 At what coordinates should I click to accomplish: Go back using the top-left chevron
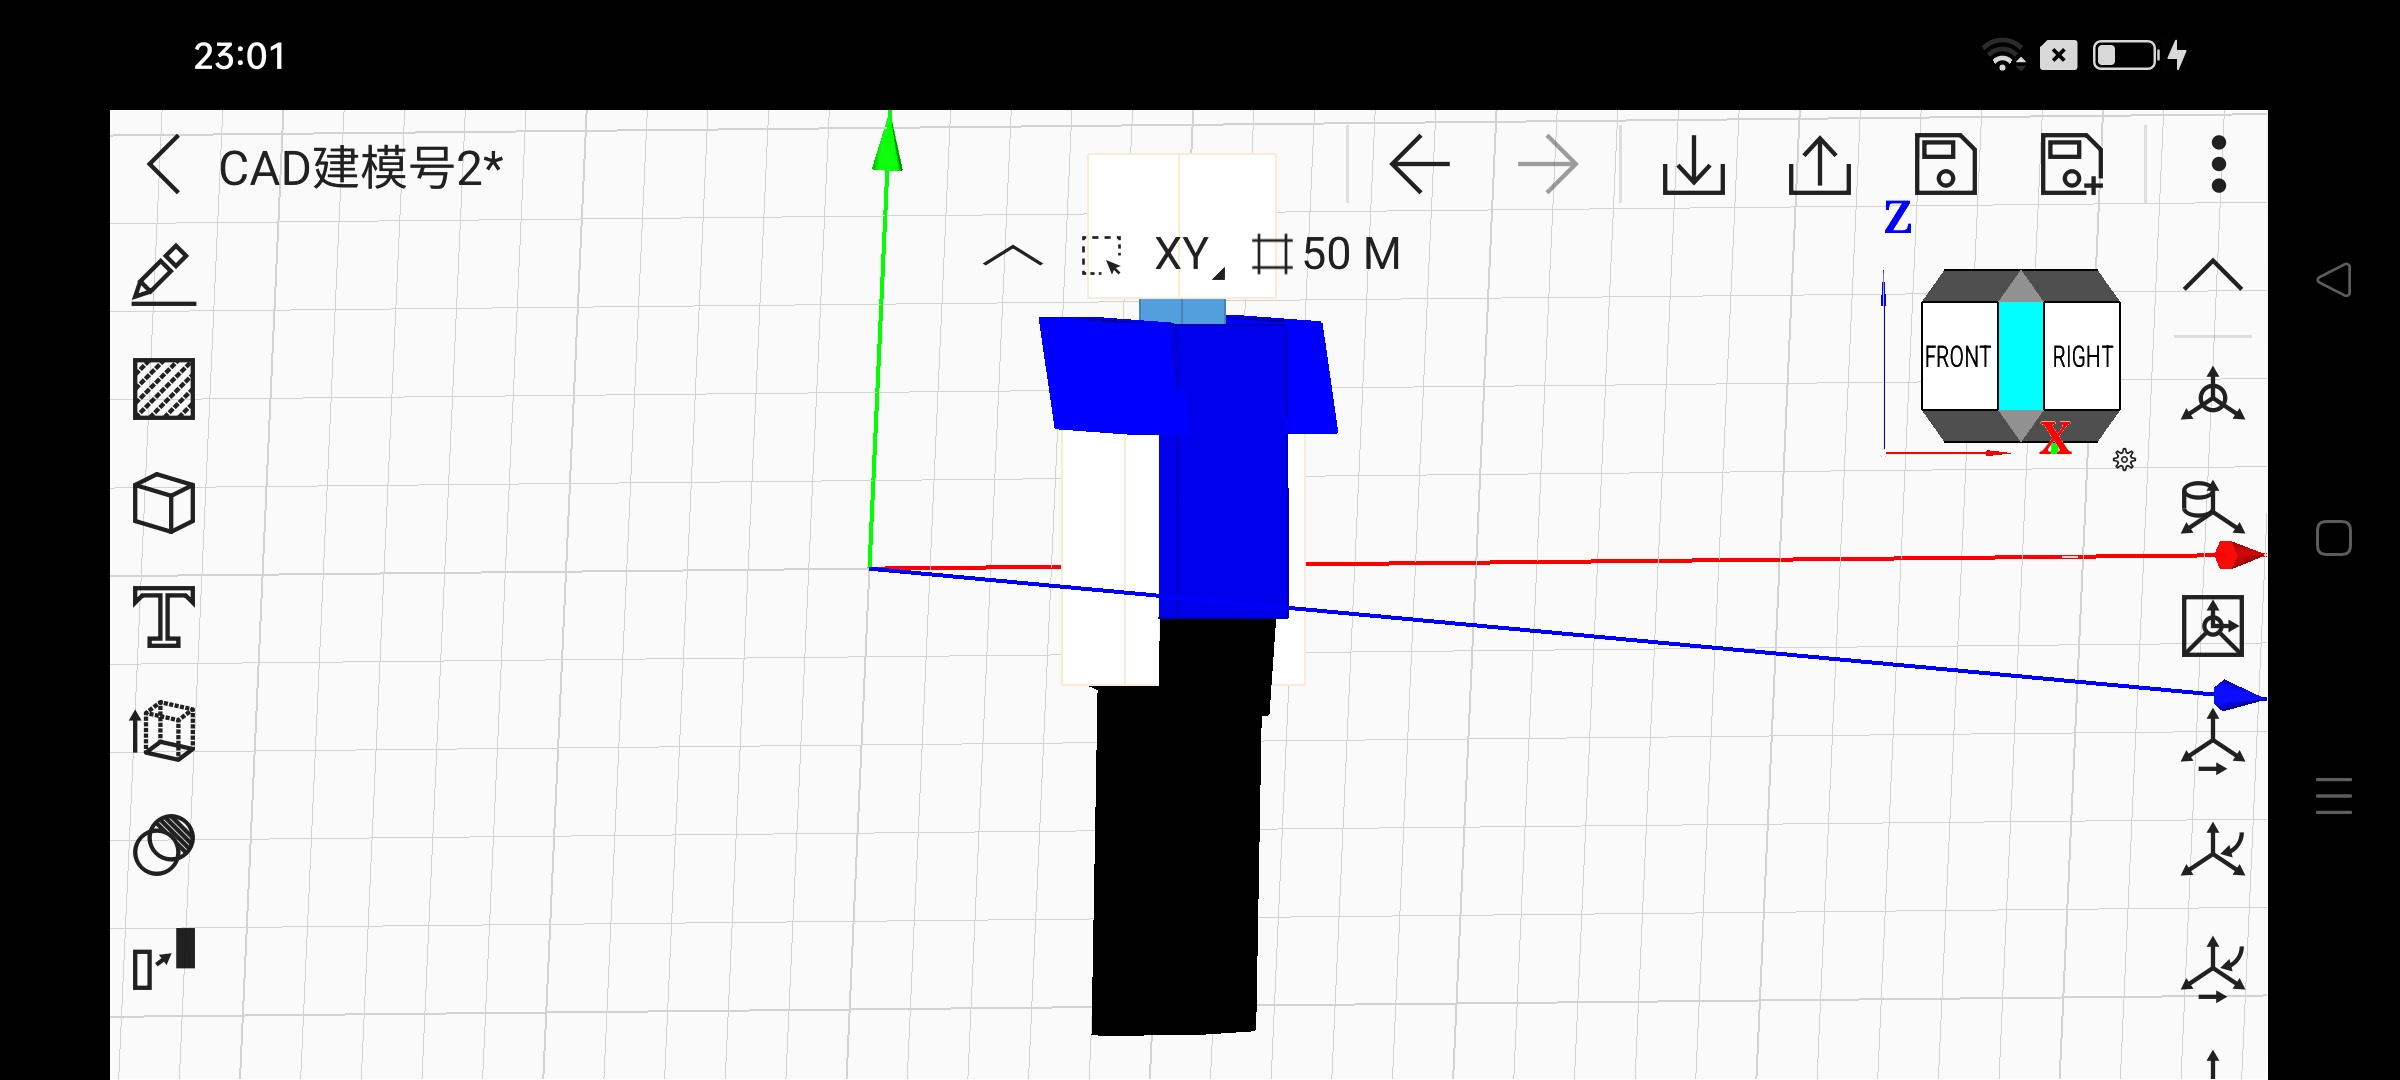pyautogui.click(x=164, y=164)
